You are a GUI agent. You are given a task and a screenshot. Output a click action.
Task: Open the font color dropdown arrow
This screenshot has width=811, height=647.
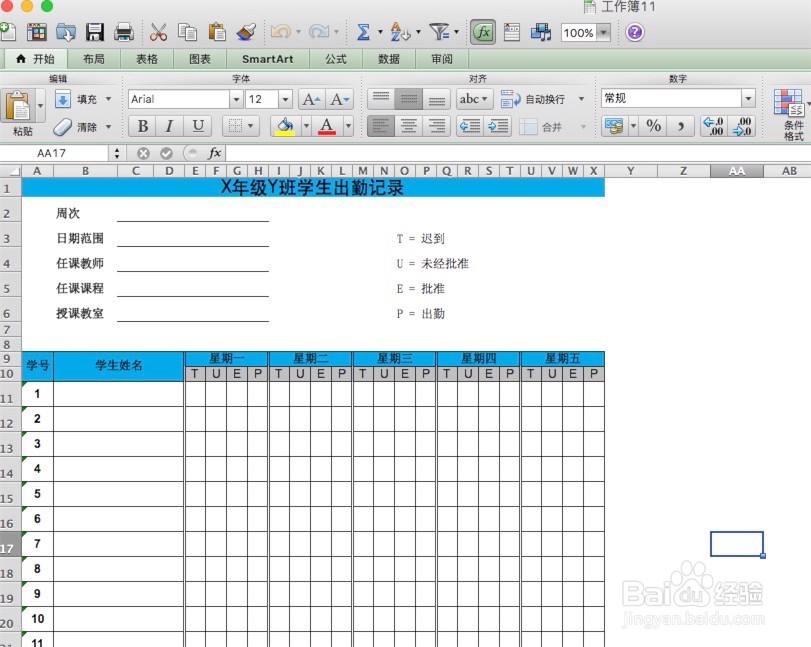(x=349, y=126)
